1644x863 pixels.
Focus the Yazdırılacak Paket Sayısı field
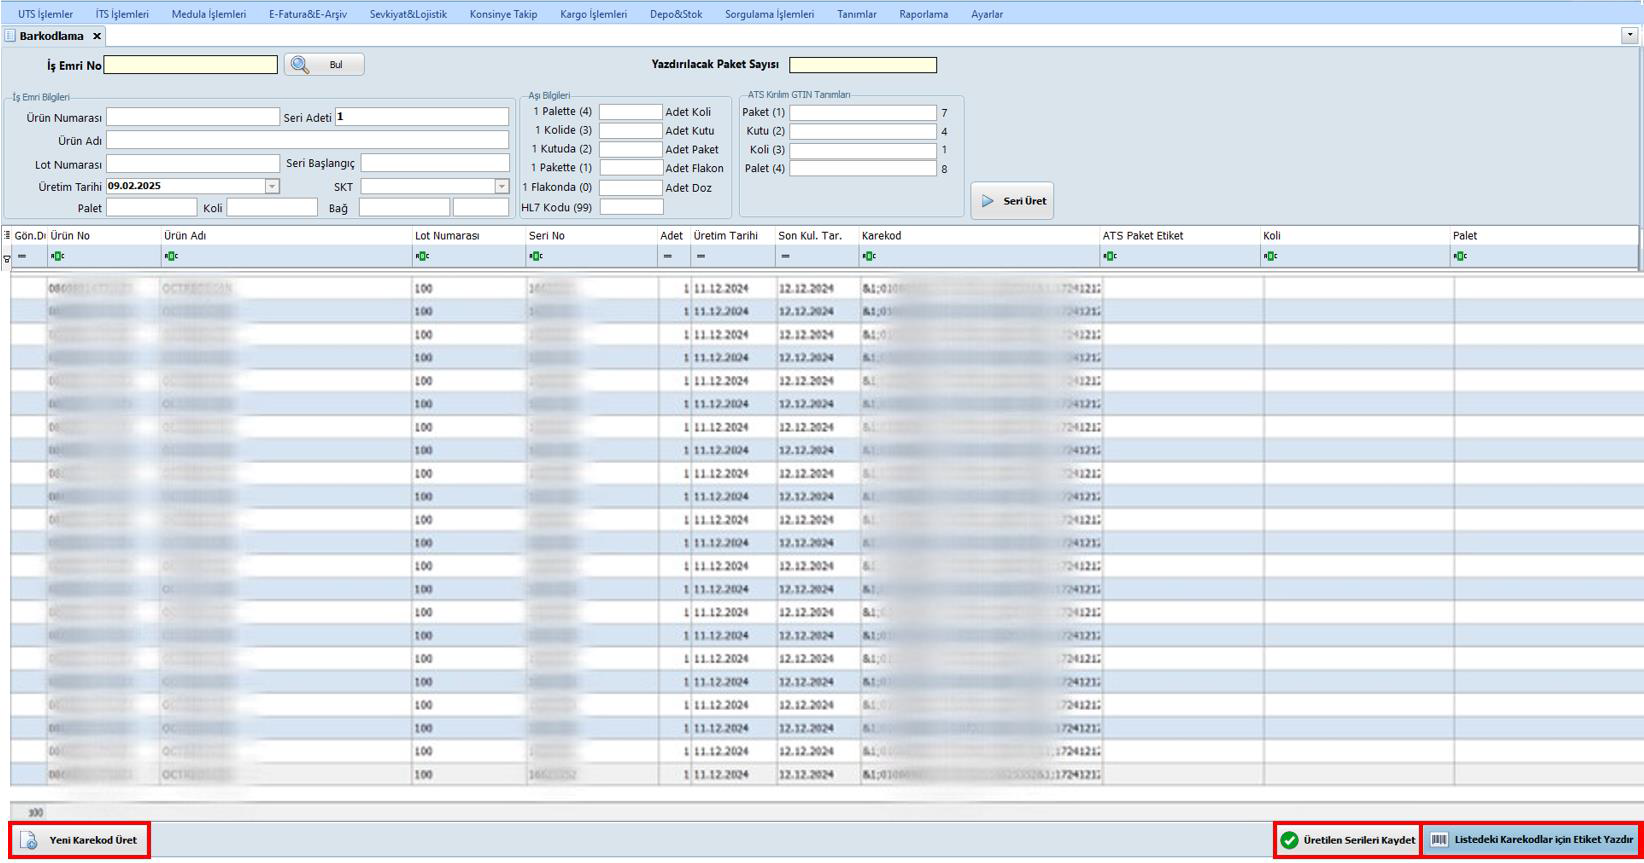point(862,65)
